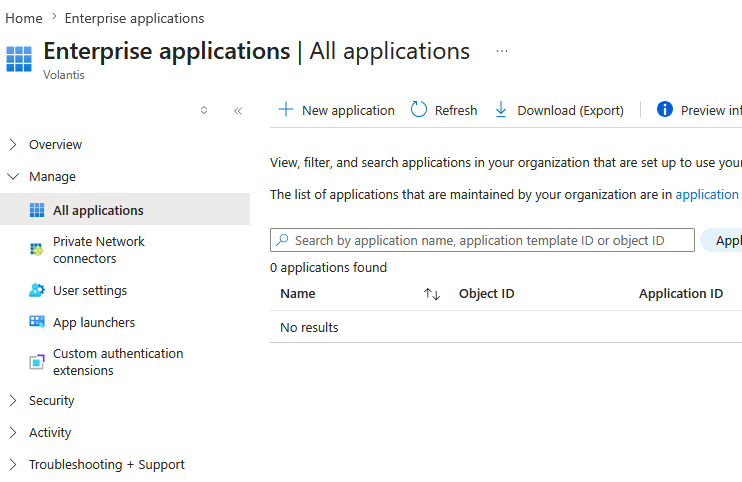Click the Troubleshooting + Support label
Viewport: 742px width, 482px height.
[x=106, y=464]
